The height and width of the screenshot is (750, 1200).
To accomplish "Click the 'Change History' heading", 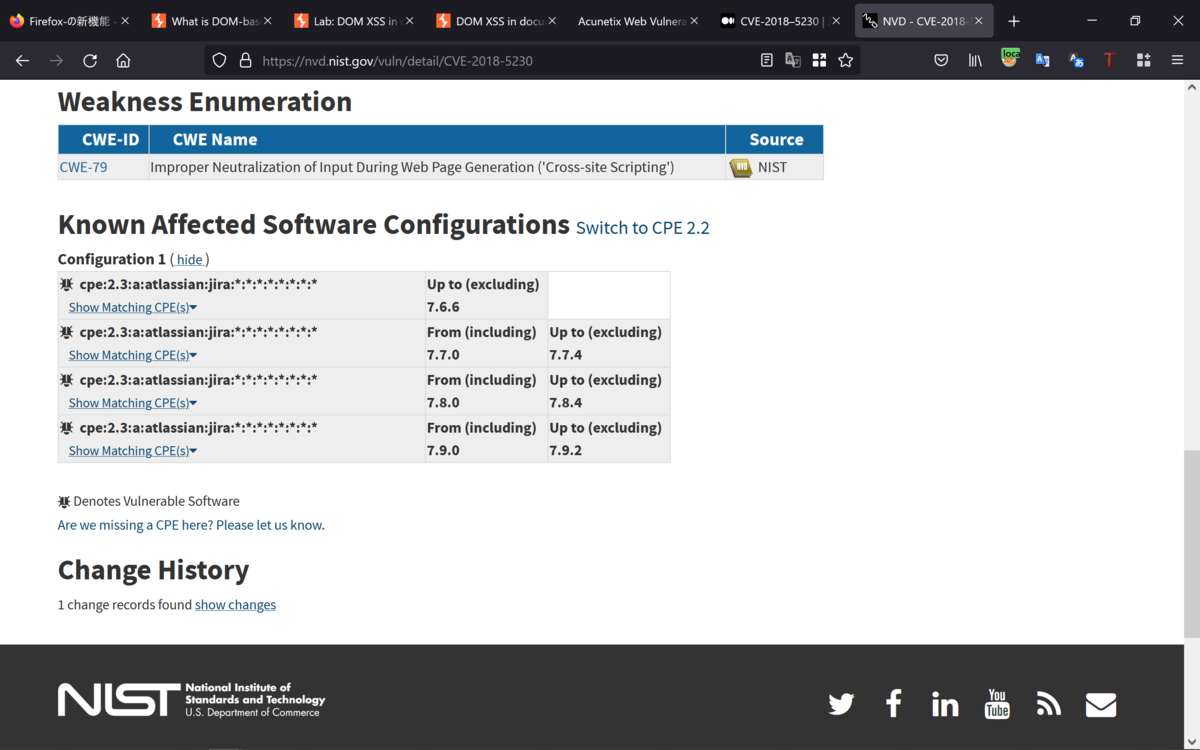I will [153, 570].
